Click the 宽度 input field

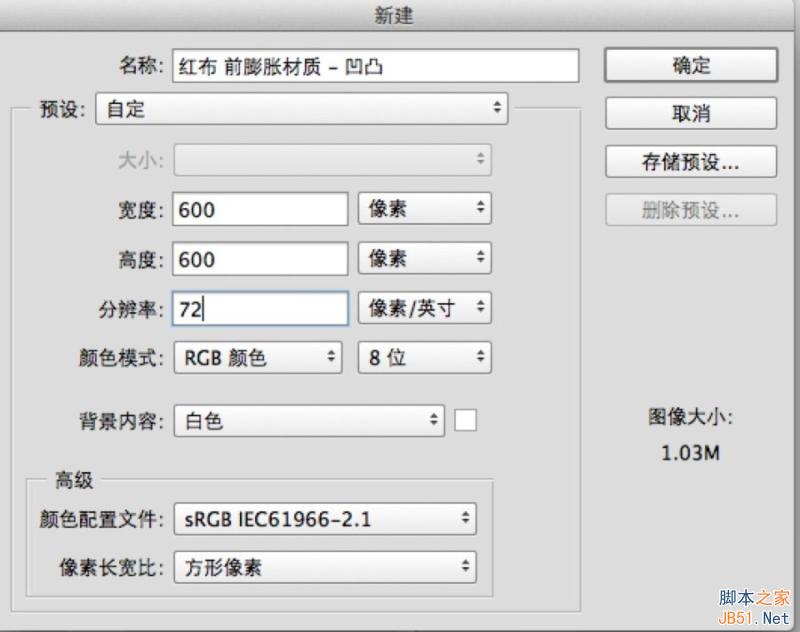260,209
